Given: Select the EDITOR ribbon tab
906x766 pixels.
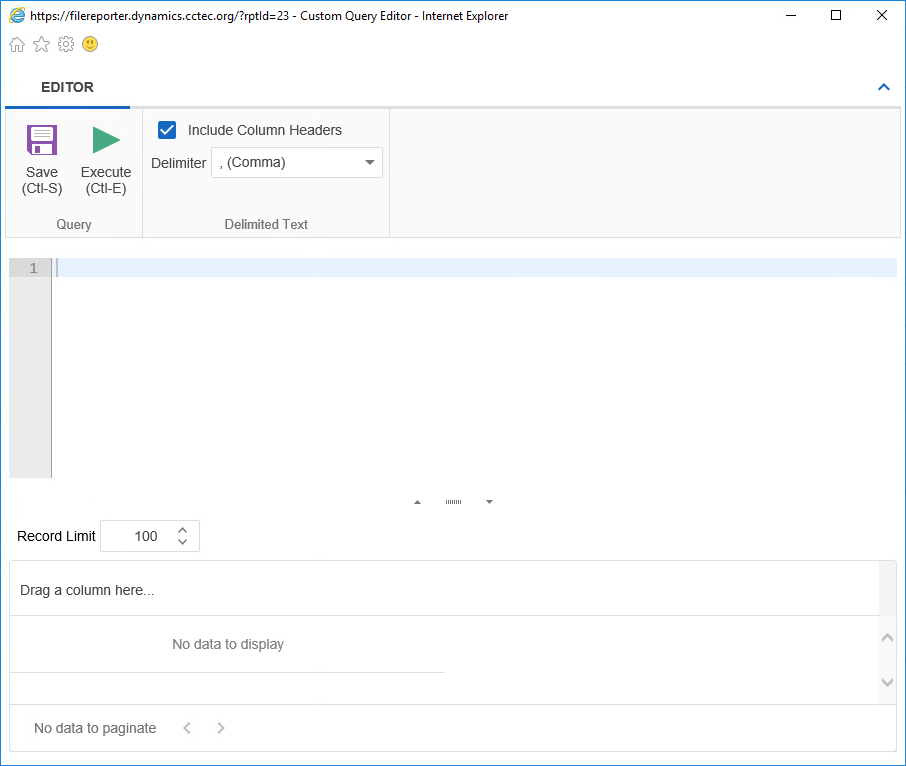Looking at the screenshot, I should click(67, 87).
